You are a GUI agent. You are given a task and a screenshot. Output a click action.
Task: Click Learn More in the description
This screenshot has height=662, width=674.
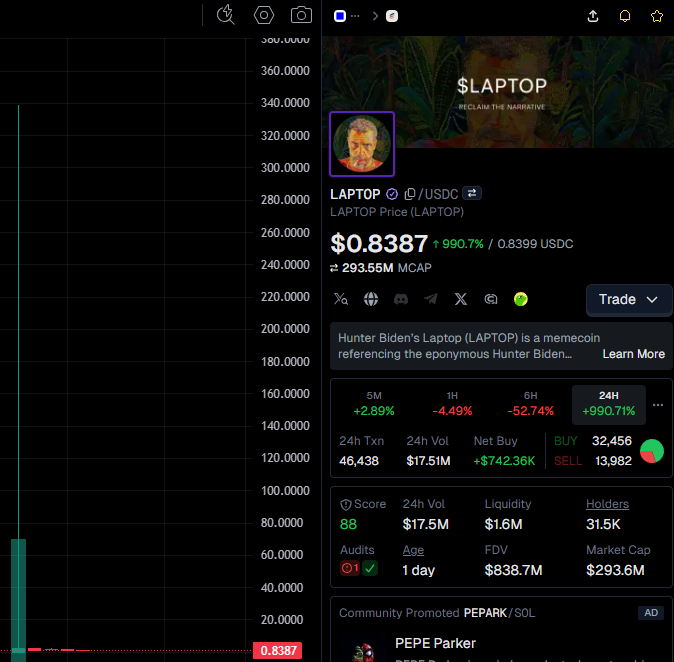click(x=634, y=354)
